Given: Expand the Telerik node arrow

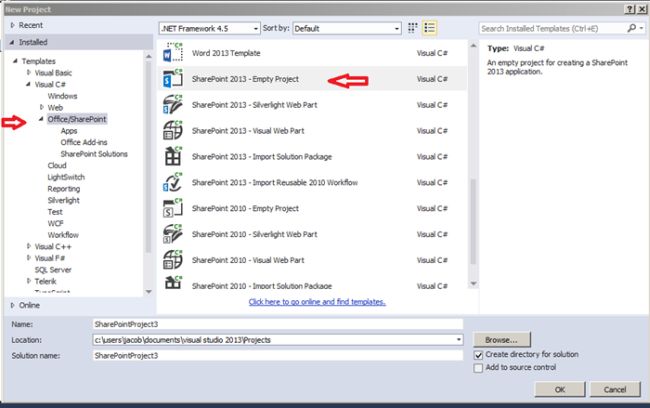Looking at the screenshot, I should (29, 281).
